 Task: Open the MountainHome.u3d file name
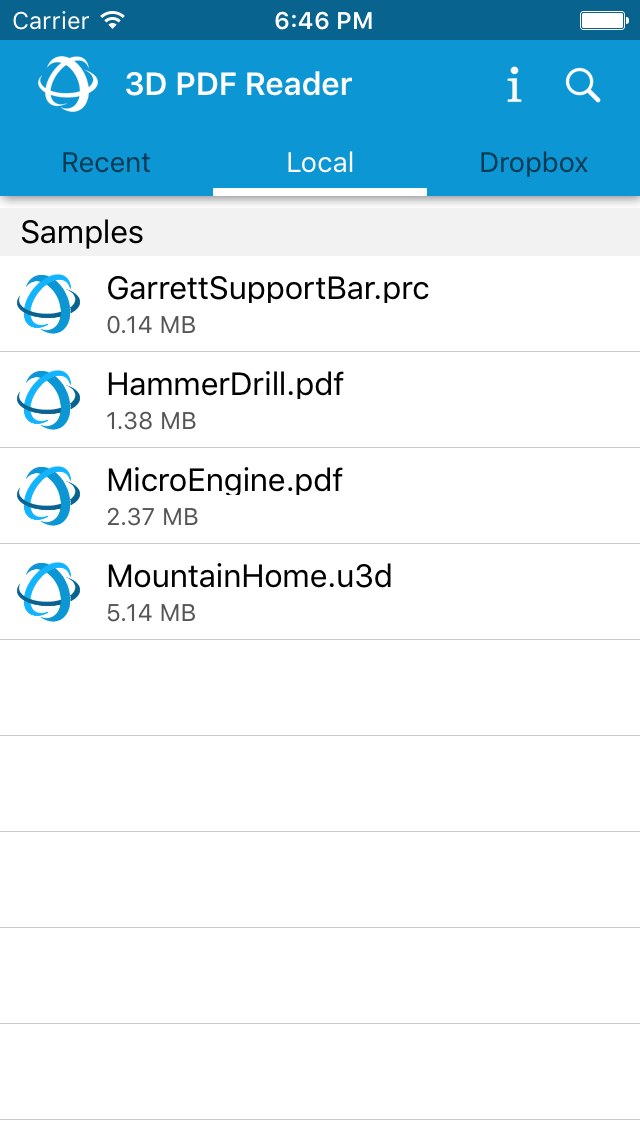249,577
